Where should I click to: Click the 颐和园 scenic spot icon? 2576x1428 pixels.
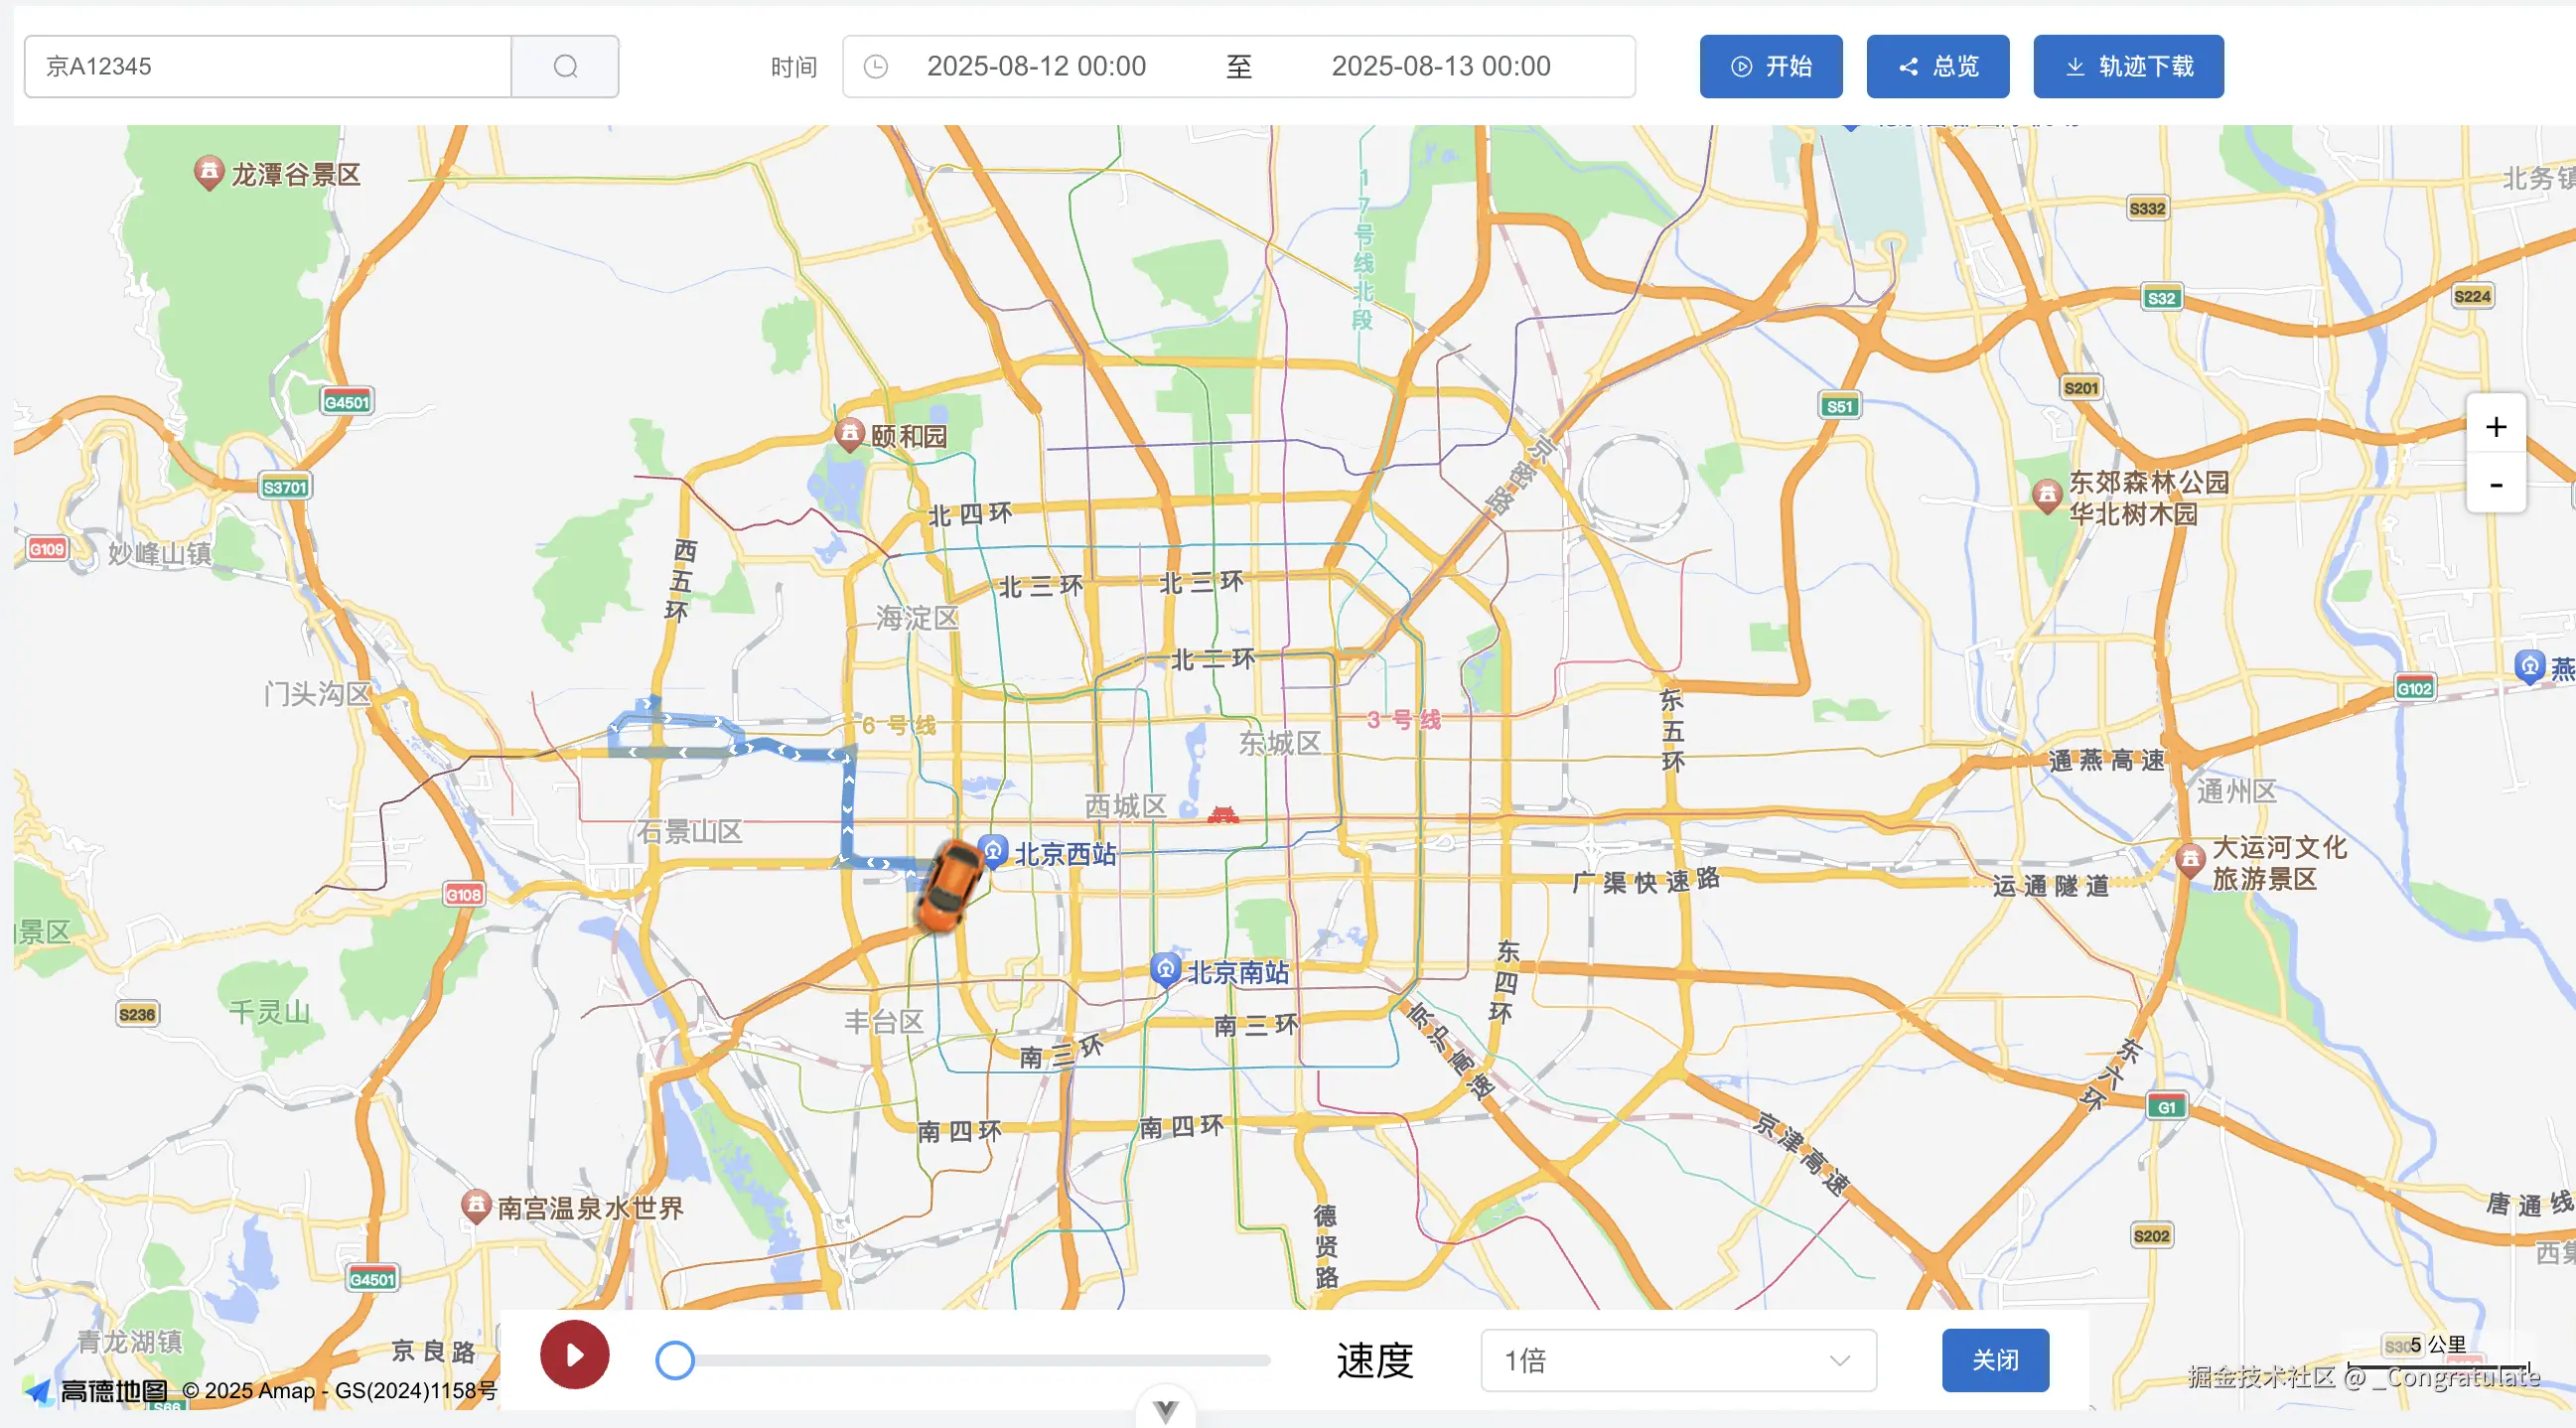[x=849, y=433]
